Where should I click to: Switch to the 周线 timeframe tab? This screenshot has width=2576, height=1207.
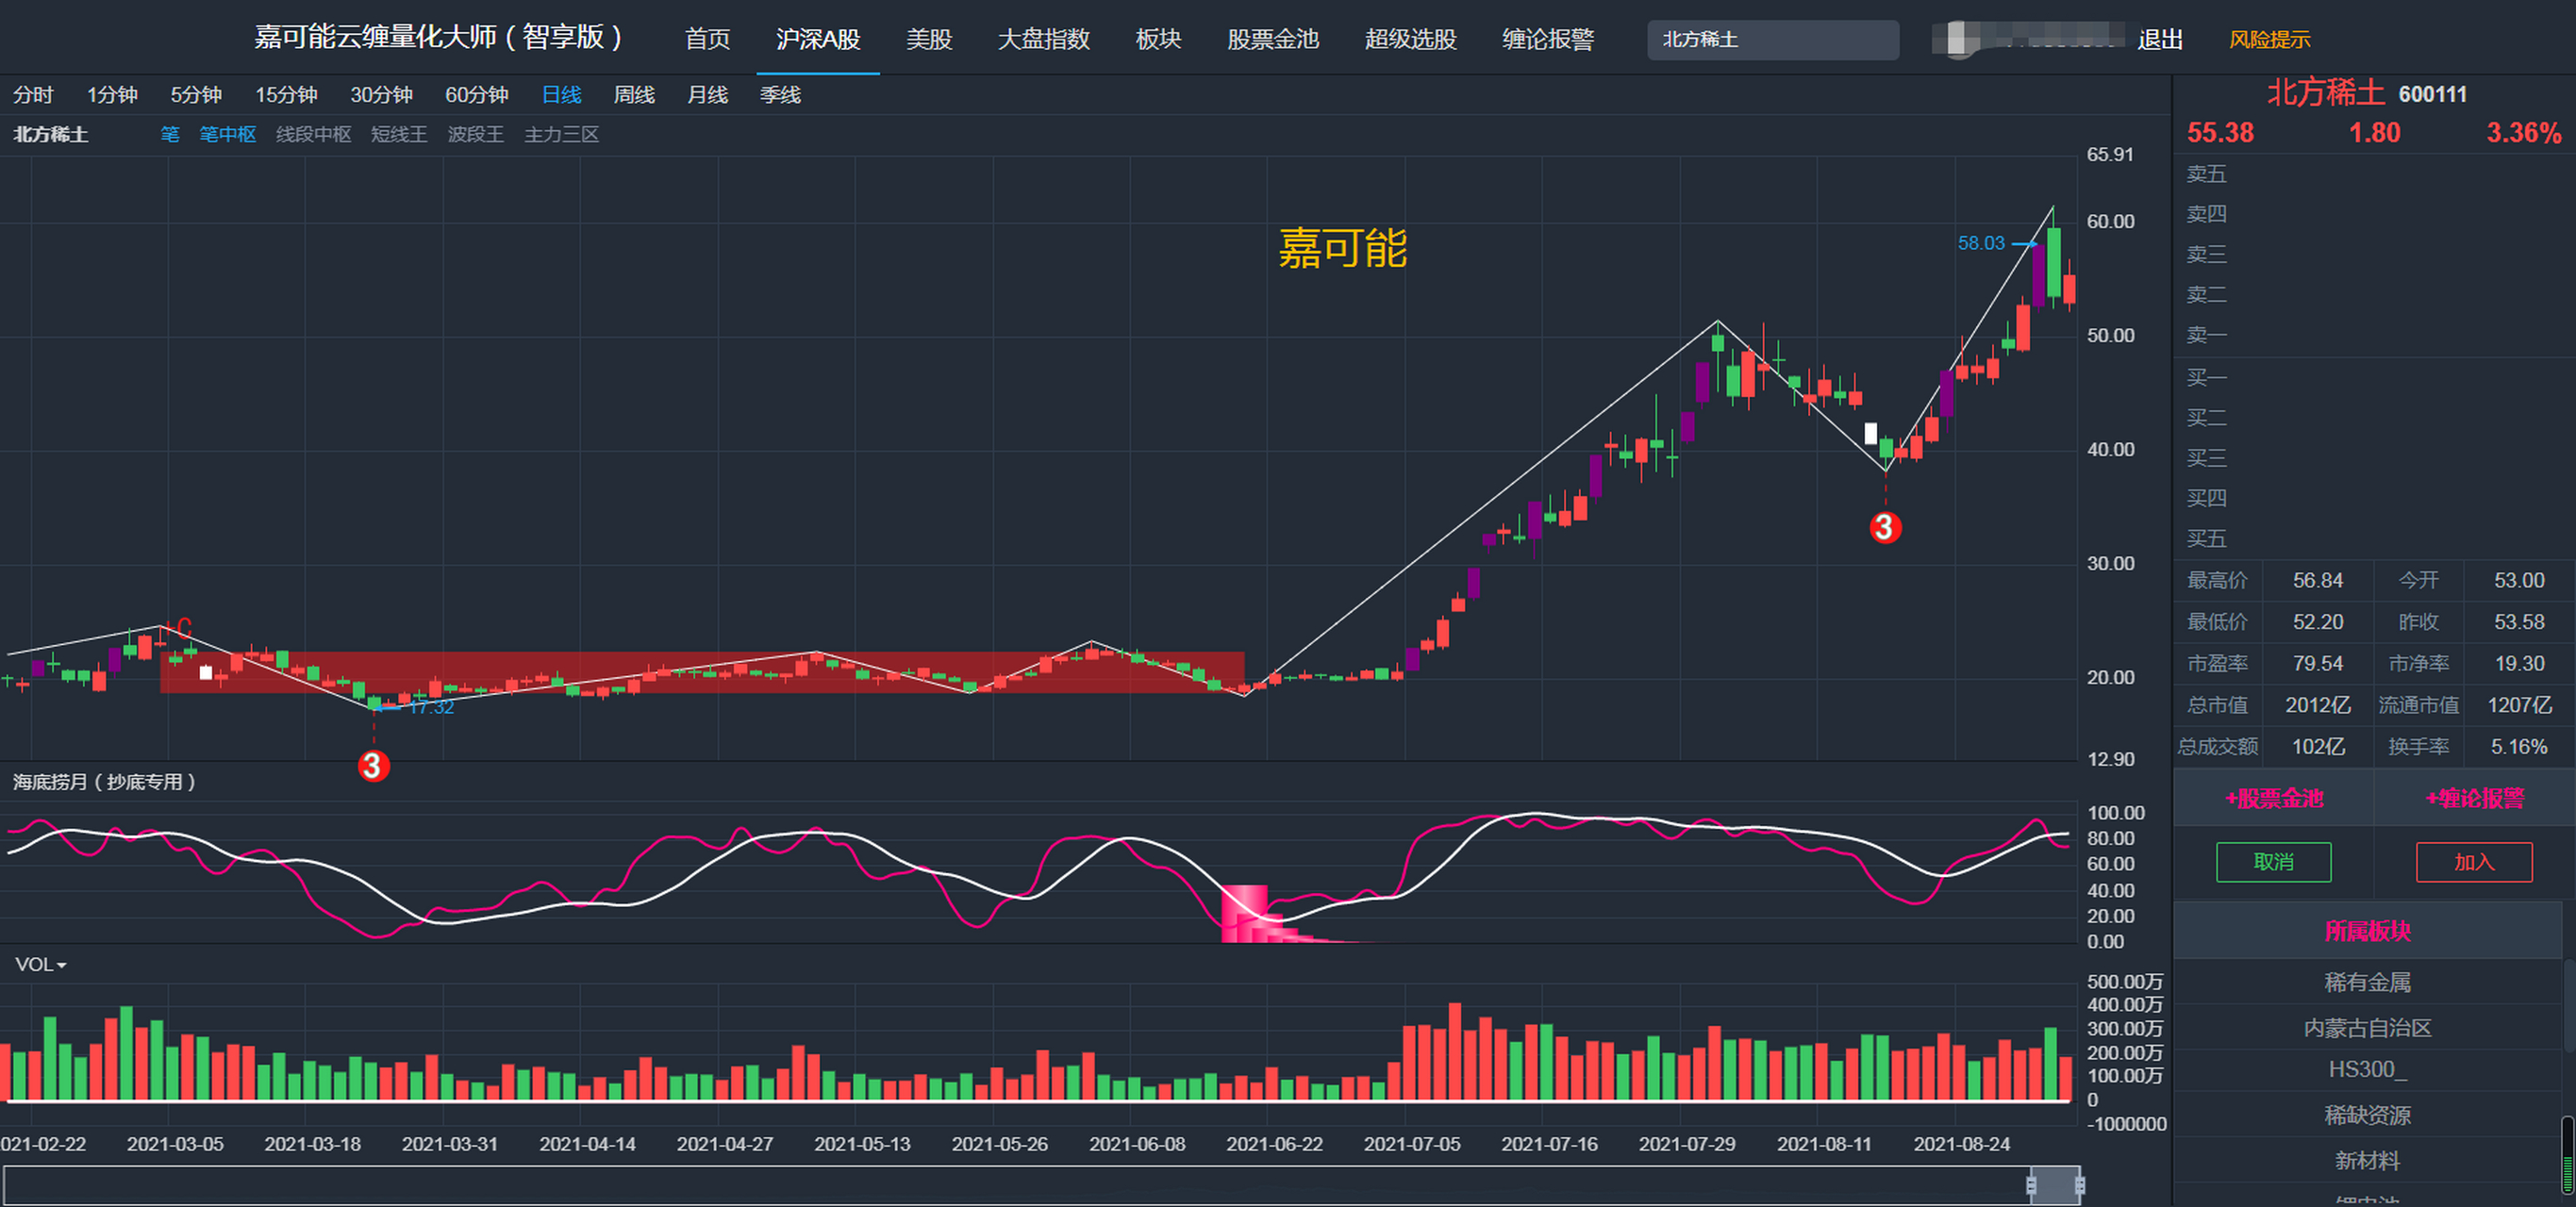pyautogui.click(x=633, y=95)
